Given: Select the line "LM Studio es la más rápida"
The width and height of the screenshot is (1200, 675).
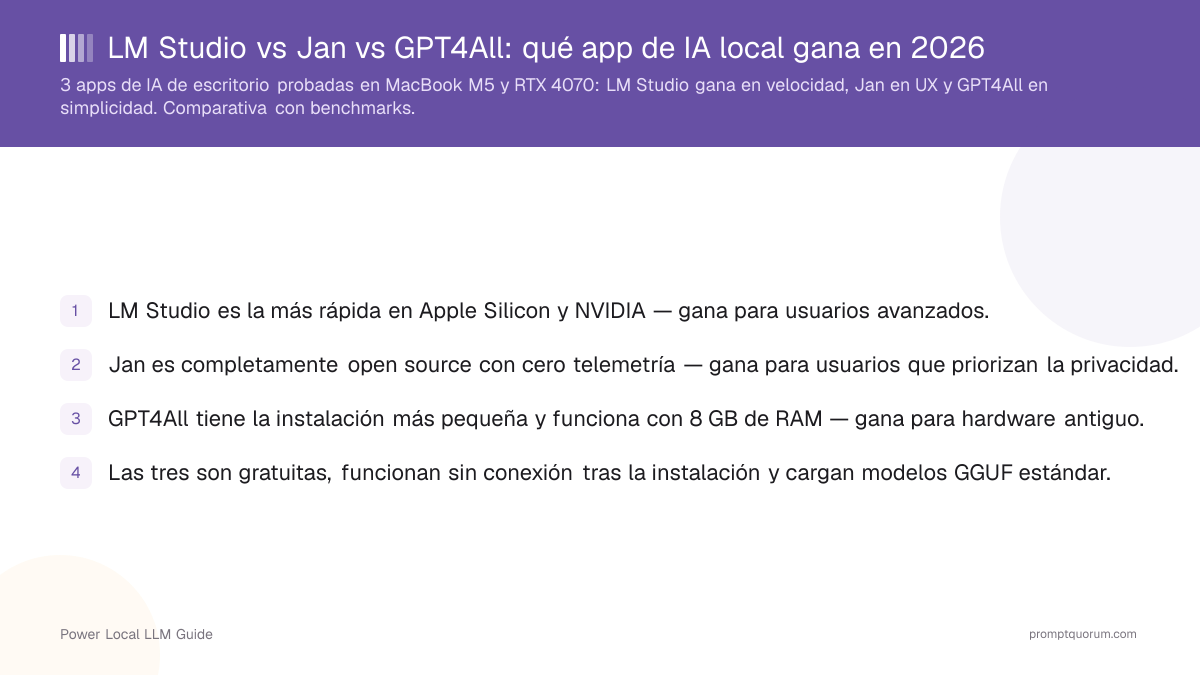Looking at the screenshot, I should pos(548,311).
